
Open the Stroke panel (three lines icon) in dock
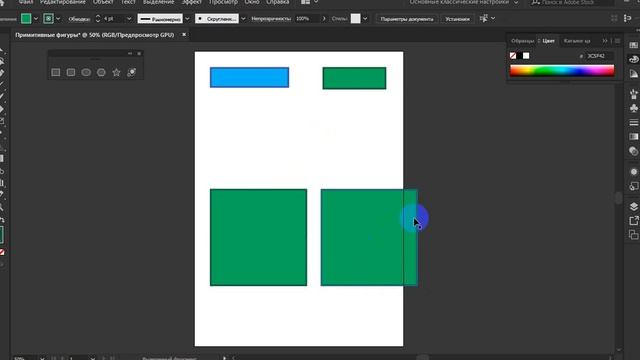coord(633,122)
